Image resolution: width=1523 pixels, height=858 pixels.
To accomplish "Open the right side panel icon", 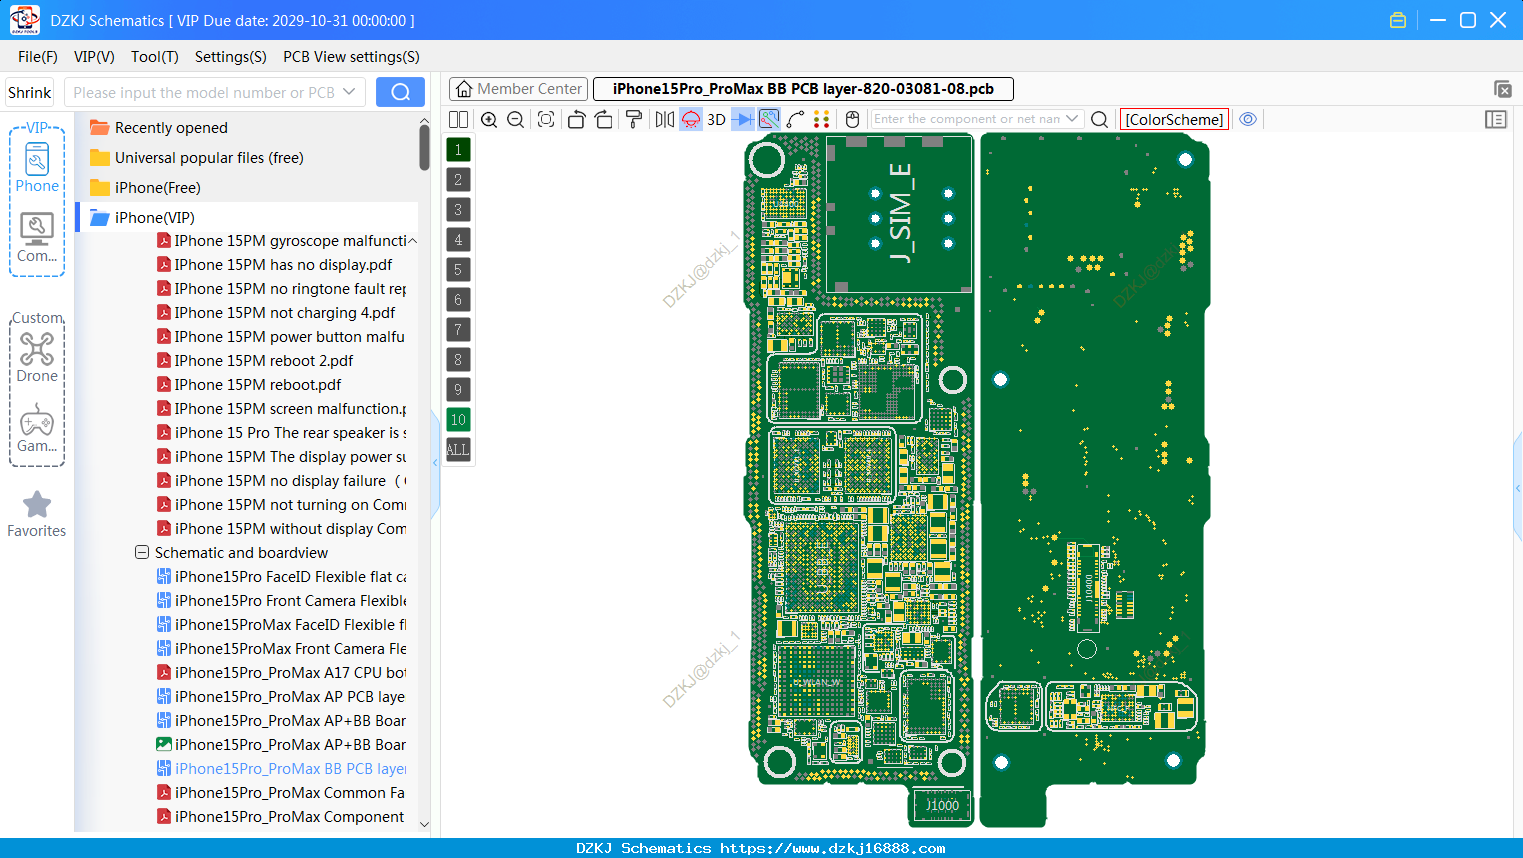I will 1496,119.
